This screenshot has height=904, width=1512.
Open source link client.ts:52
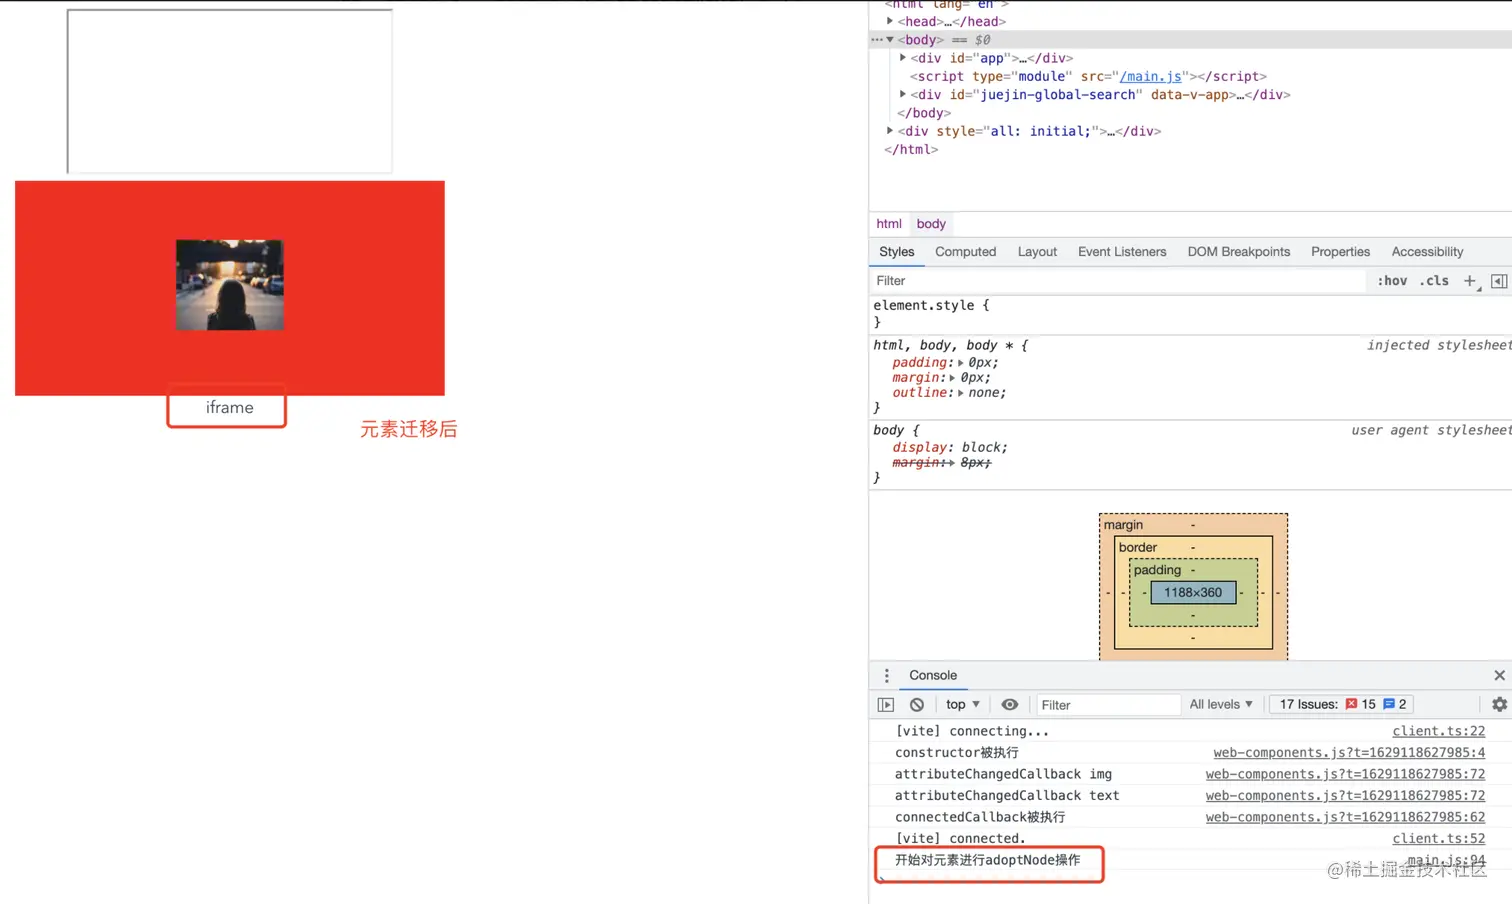tap(1438, 839)
